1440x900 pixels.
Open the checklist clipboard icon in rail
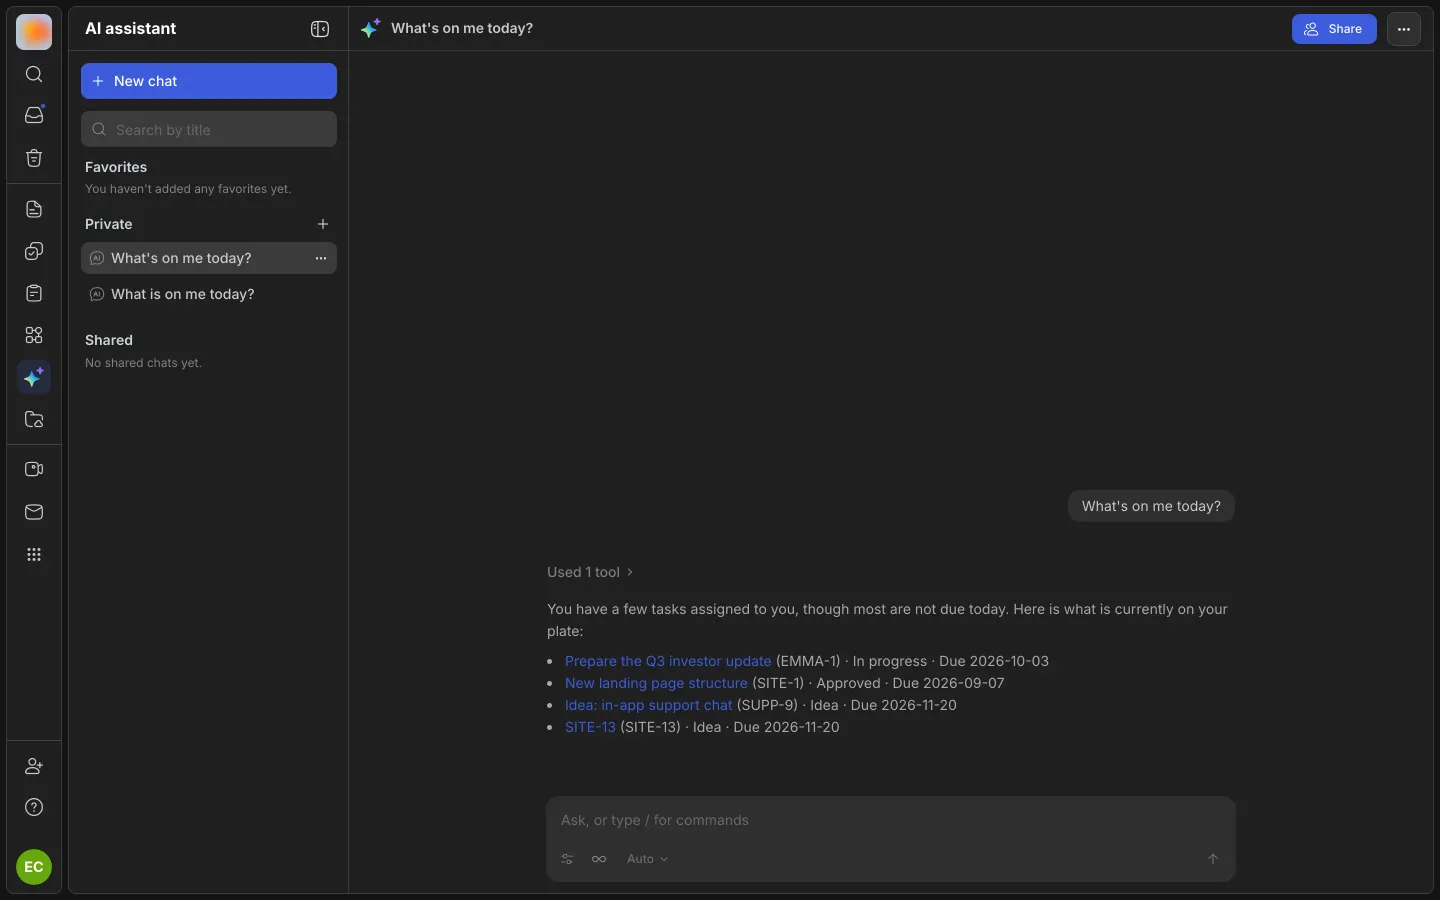[x=34, y=293]
